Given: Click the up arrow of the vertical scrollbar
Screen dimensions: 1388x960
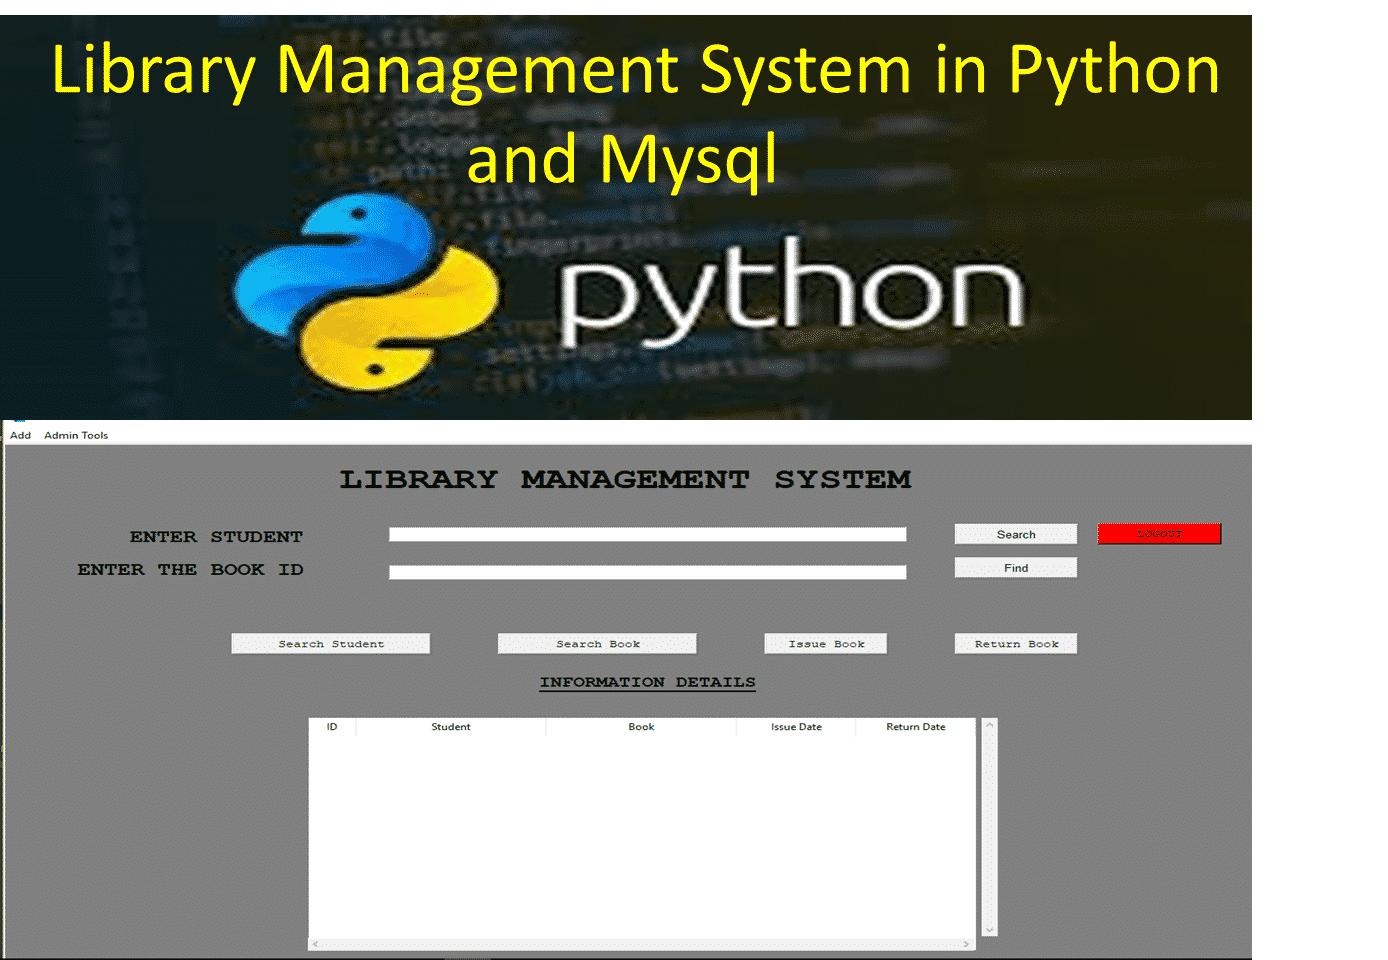Looking at the screenshot, I should pos(988,724).
